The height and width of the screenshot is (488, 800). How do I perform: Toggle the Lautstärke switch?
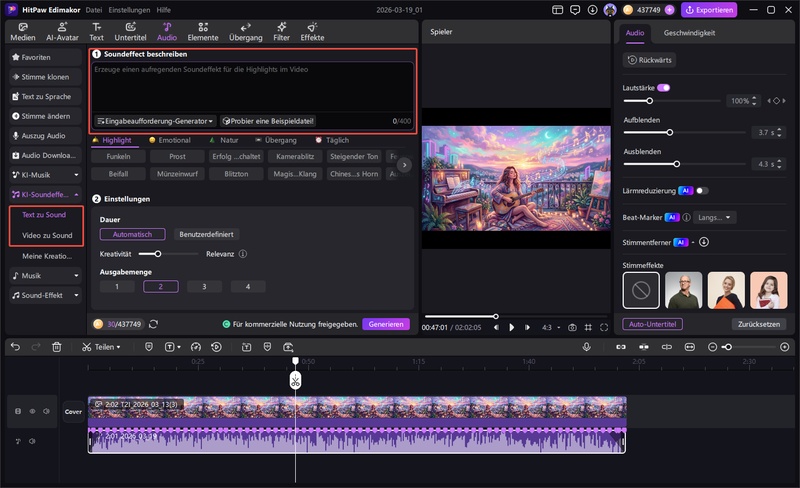[663, 88]
